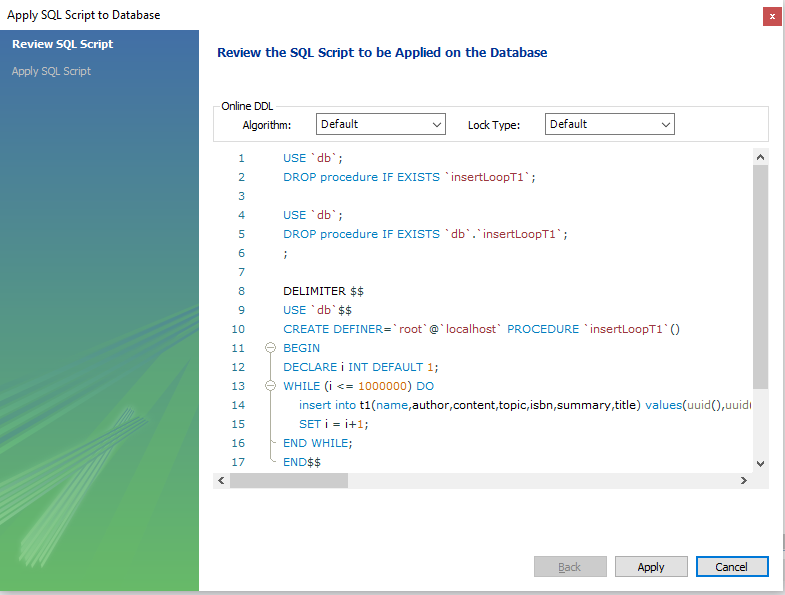Click the CREATE DEFINER procedure line

click(481, 329)
